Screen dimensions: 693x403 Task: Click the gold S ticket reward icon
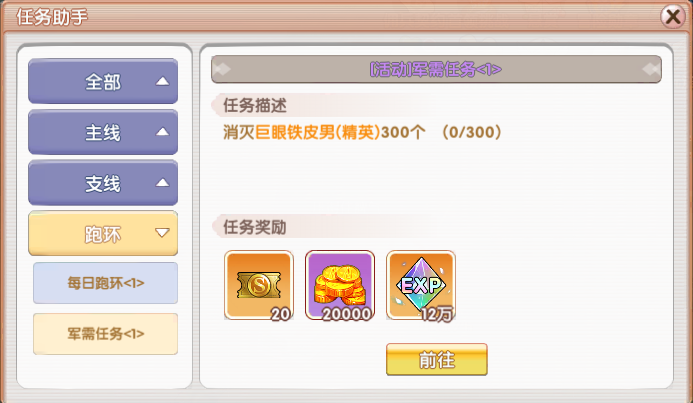coord(259,285)
